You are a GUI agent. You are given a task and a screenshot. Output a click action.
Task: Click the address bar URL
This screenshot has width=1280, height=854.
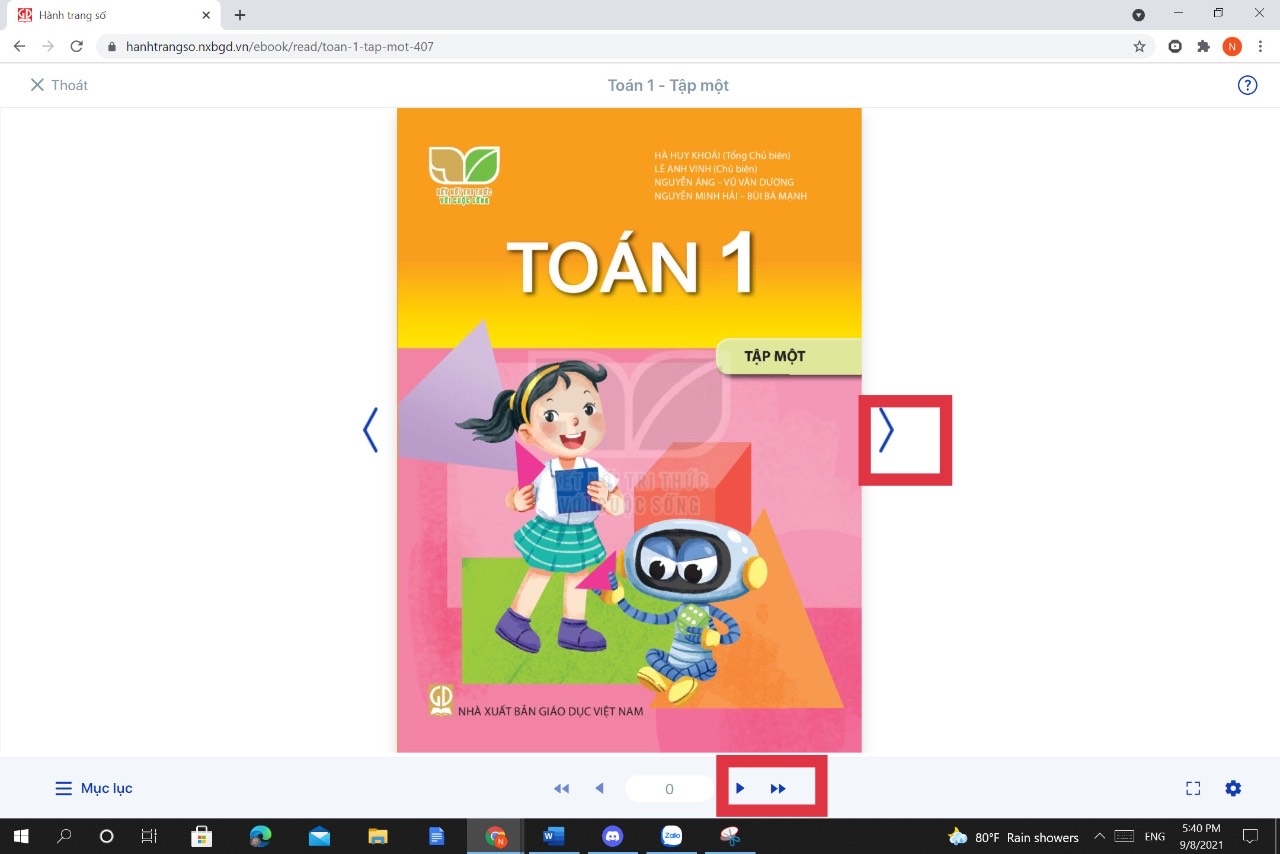coord(280,46)
